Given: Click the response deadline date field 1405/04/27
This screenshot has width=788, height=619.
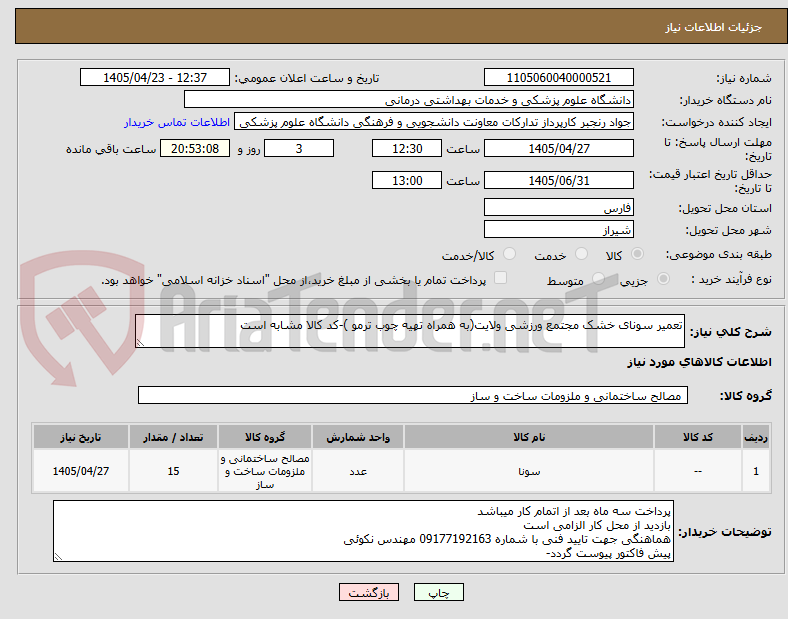Looking at the screenshot, I should (x=558, y=148).
